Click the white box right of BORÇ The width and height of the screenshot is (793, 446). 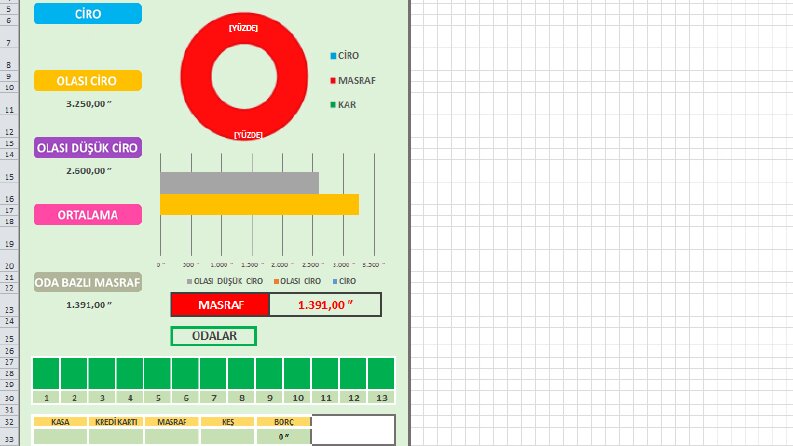354,430
